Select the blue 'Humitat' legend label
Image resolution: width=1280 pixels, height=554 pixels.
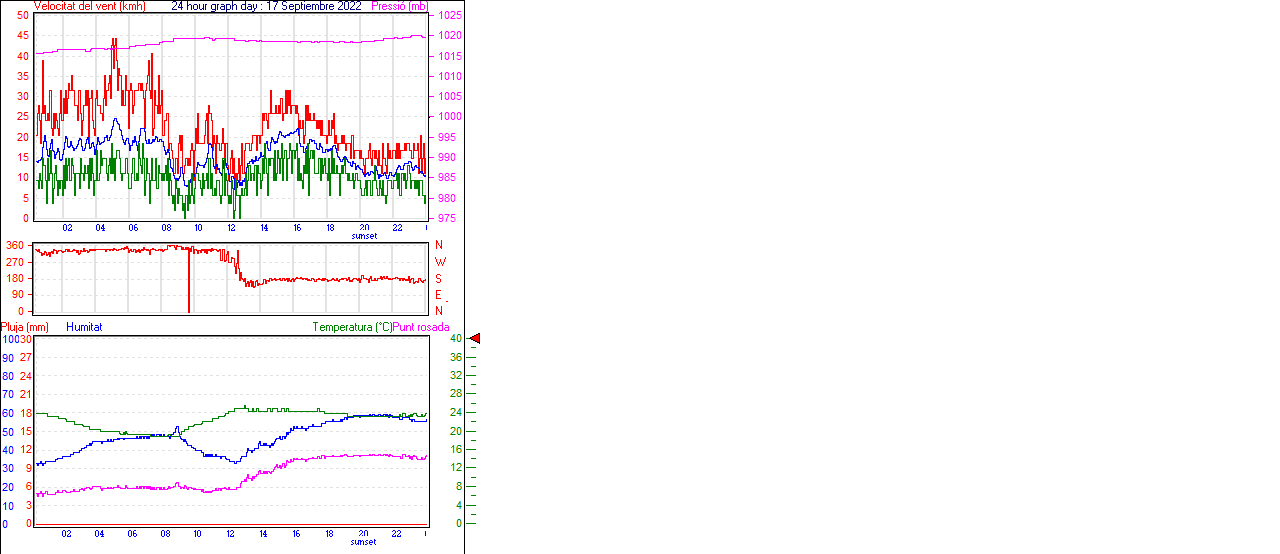point(84,327)
